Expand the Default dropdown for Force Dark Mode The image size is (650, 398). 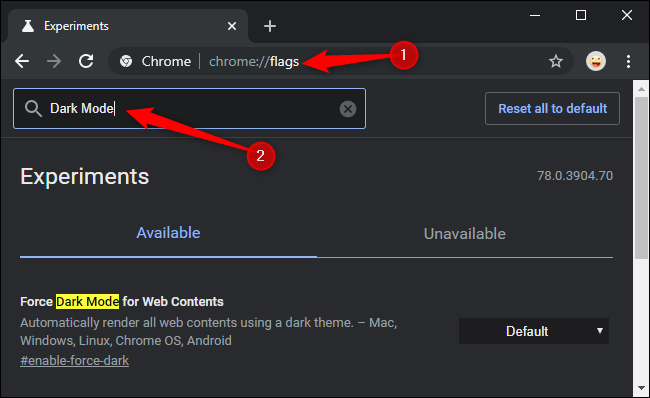[534, 331]
